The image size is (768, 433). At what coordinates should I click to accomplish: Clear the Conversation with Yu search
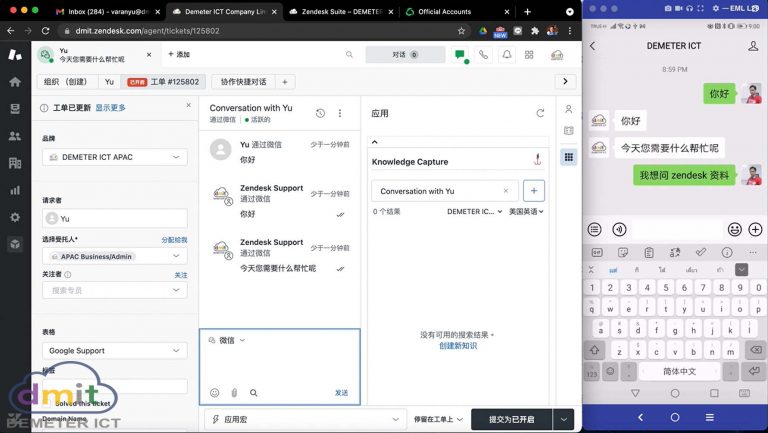506,191
